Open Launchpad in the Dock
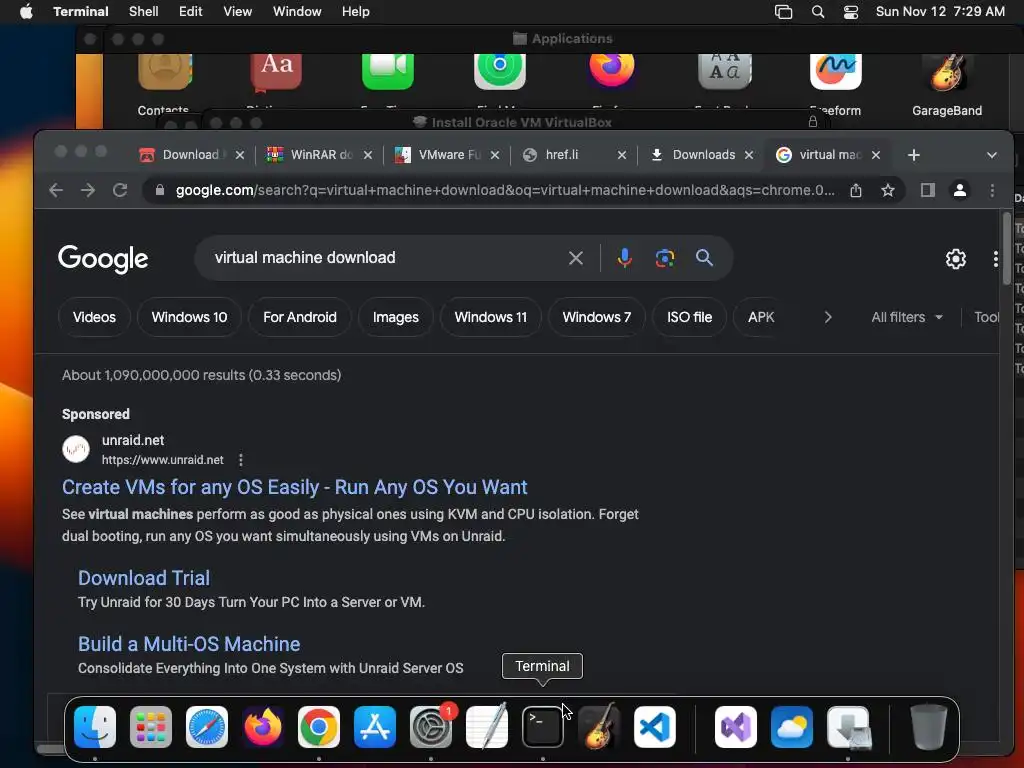The image size is (1024, 768). click(151, 727)
